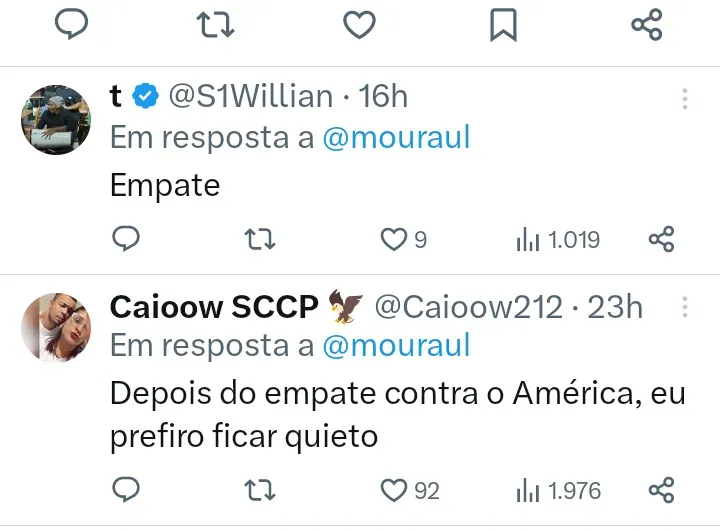Open more options for Caioow SCCP's tweet
Viewport: 720px width, 531px height.
(x=685, y=307)
